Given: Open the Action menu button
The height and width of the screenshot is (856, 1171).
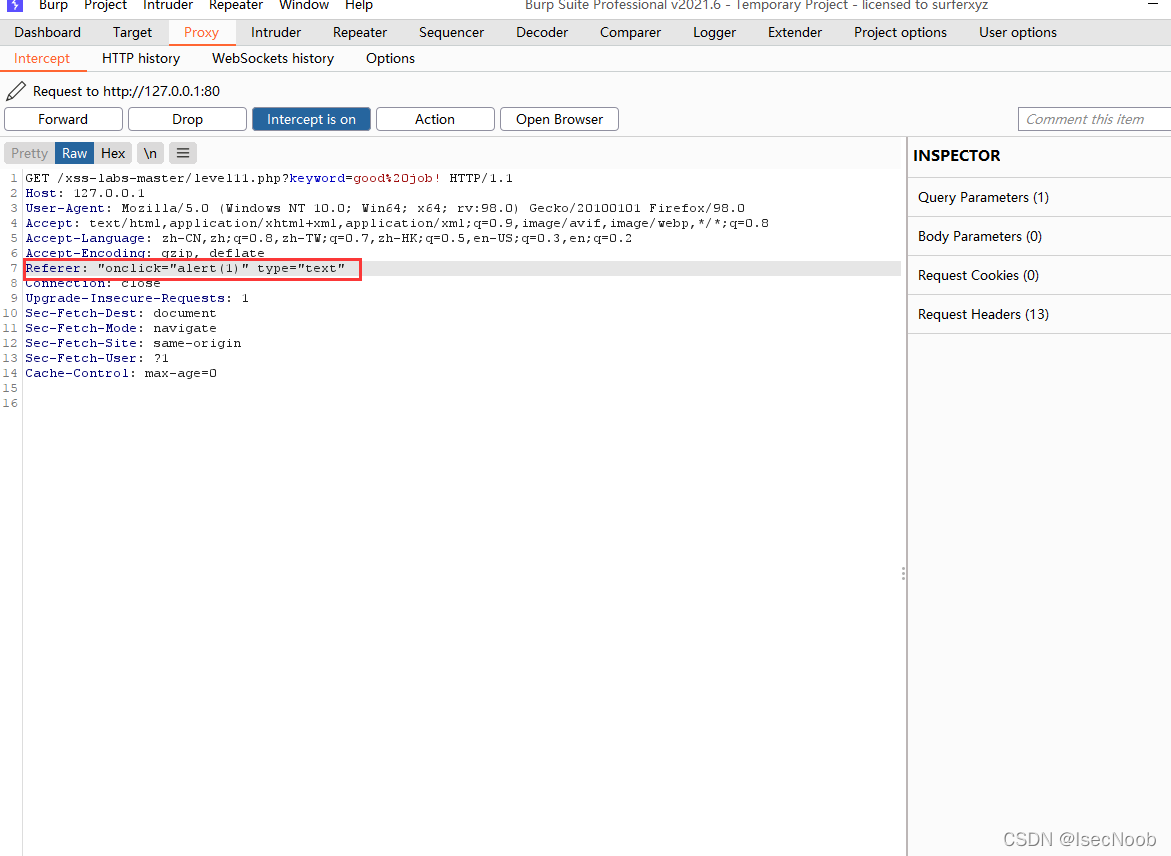Looking at the screenshot, I should tap(435, 120).
